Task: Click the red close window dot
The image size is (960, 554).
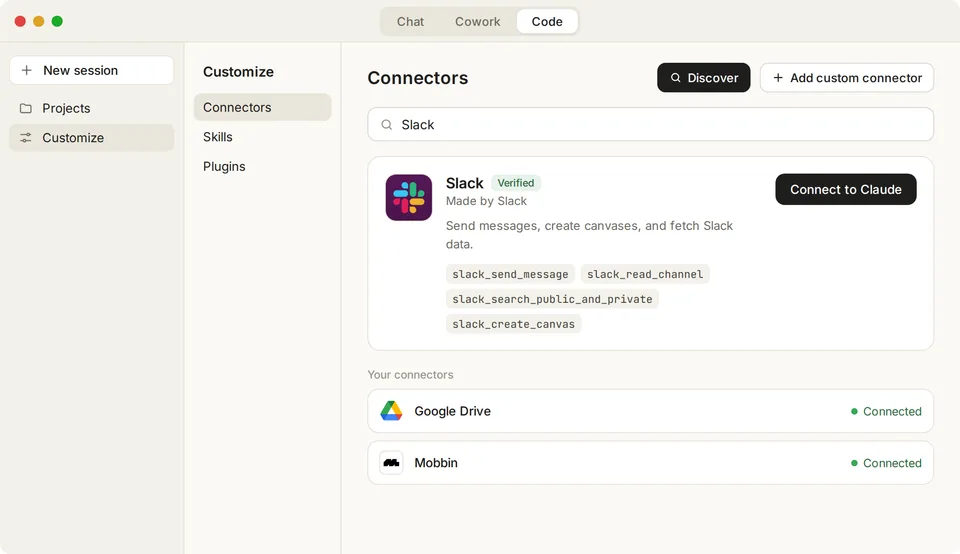Action: [x=20, y=21]
